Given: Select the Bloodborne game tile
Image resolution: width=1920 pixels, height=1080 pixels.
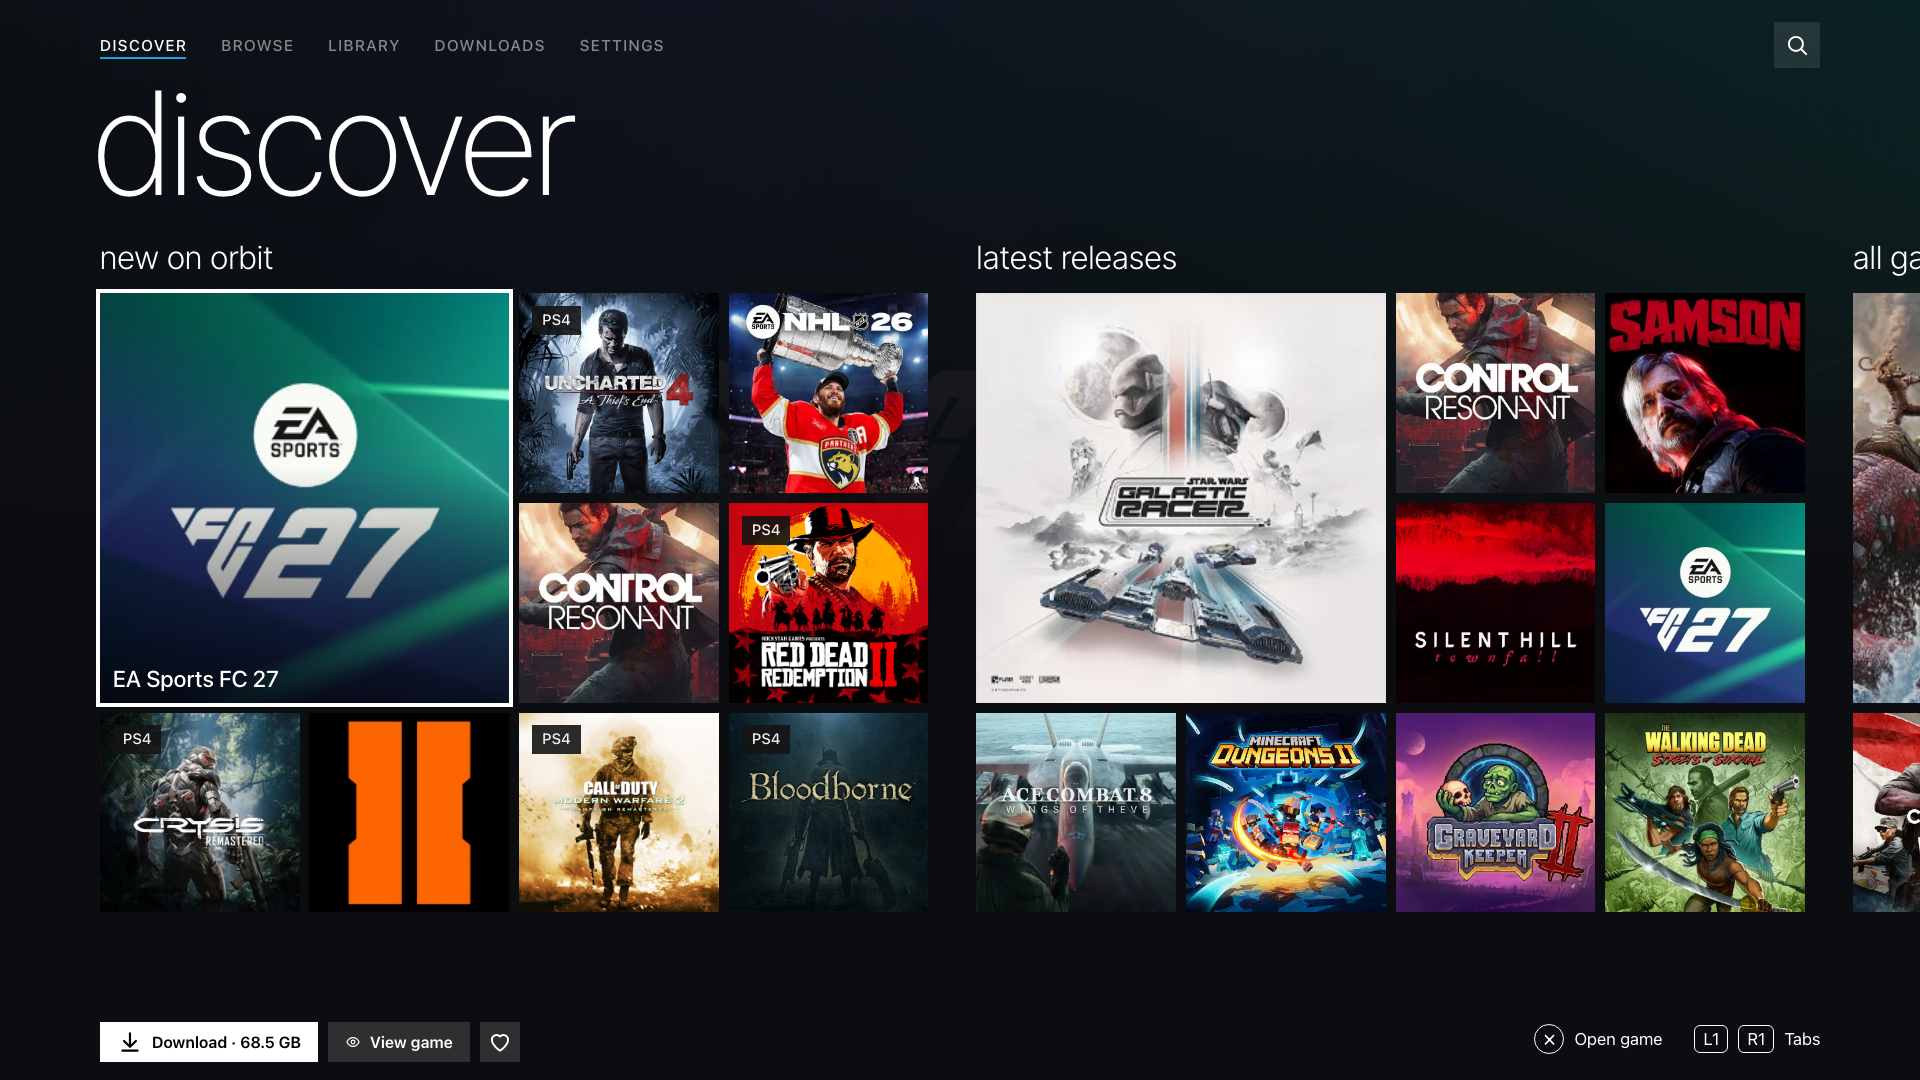Looking at the screenshot, I should (x=828, y=812).
